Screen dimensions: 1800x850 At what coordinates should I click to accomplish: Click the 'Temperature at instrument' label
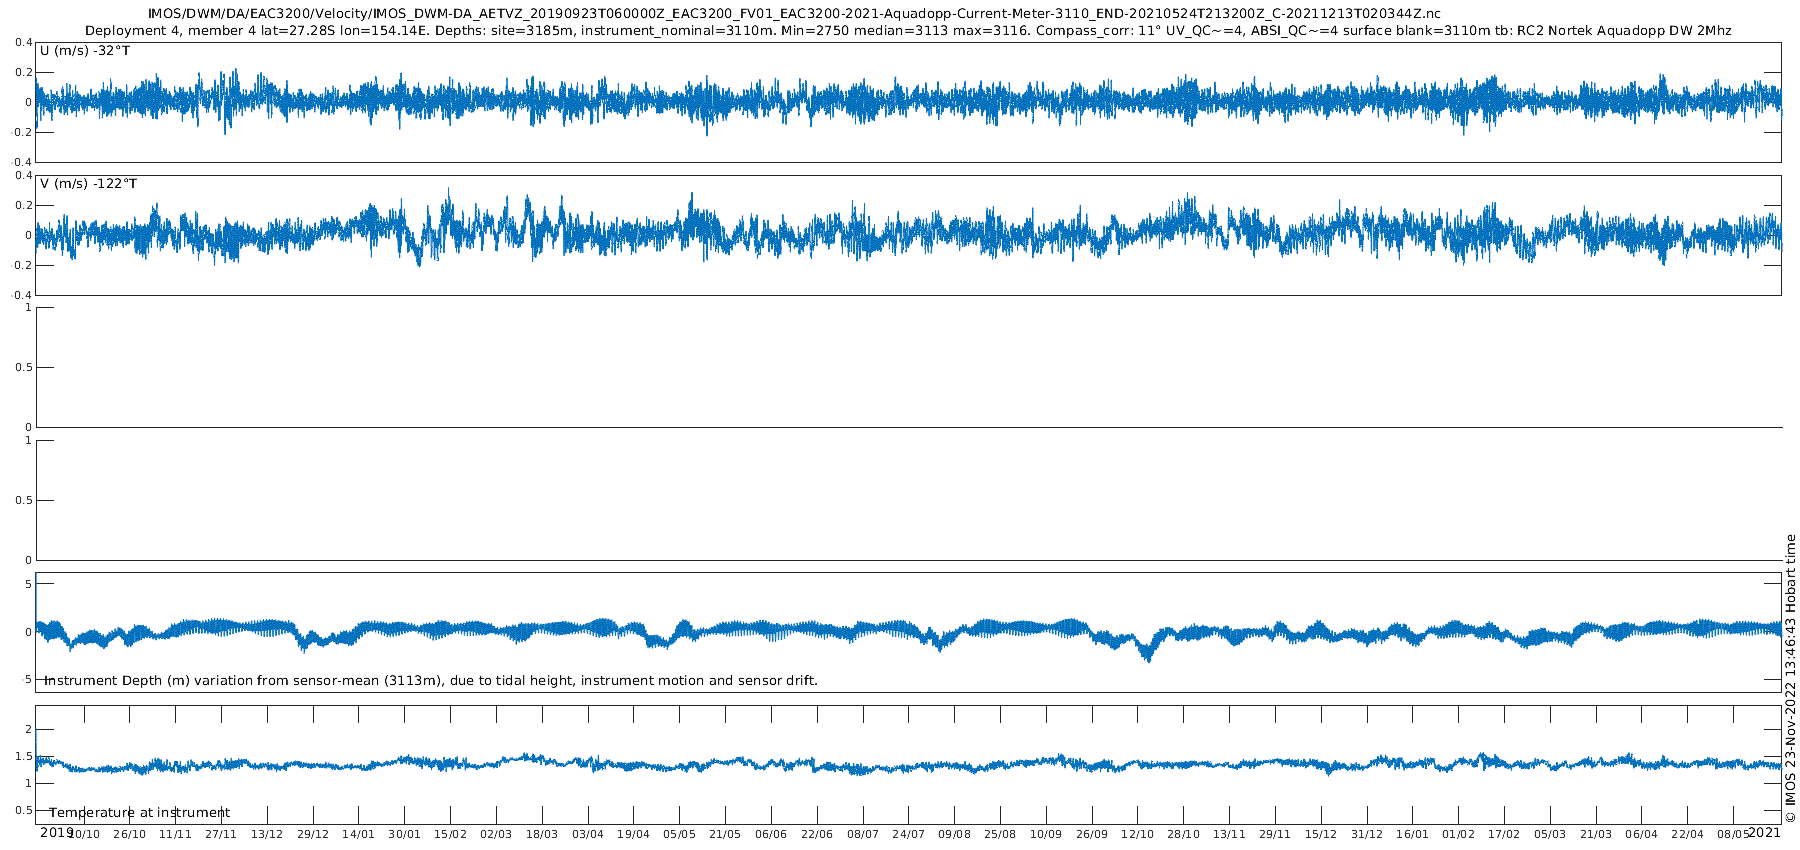tap(140, 813)
